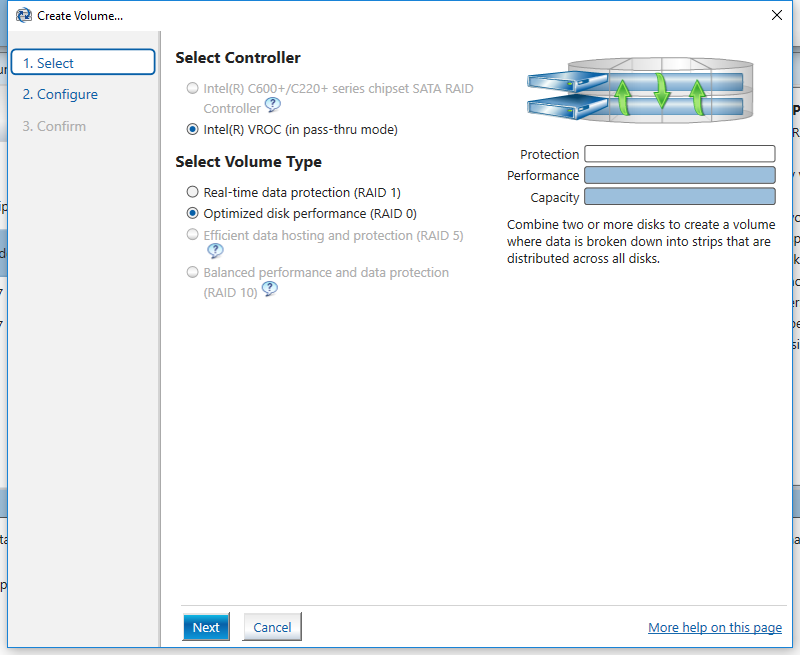Screen dimensions: 800x655
Task: Click the Next button
Action: click(206, 627)
